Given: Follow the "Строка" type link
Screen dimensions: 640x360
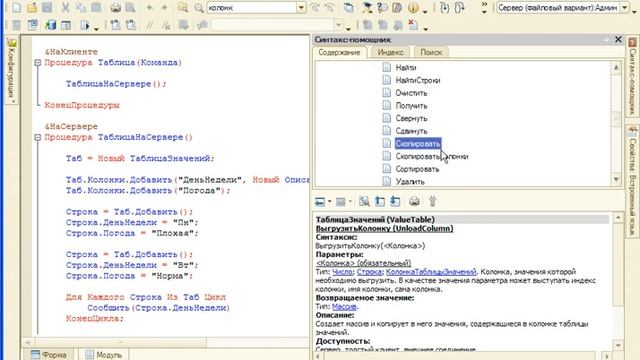Looking at the screenshot, I should (369, 272).
